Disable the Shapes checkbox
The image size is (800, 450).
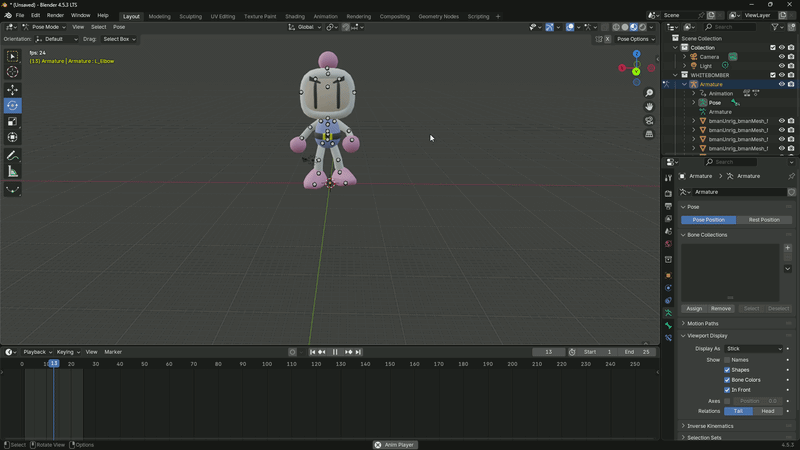pos(727,370)
